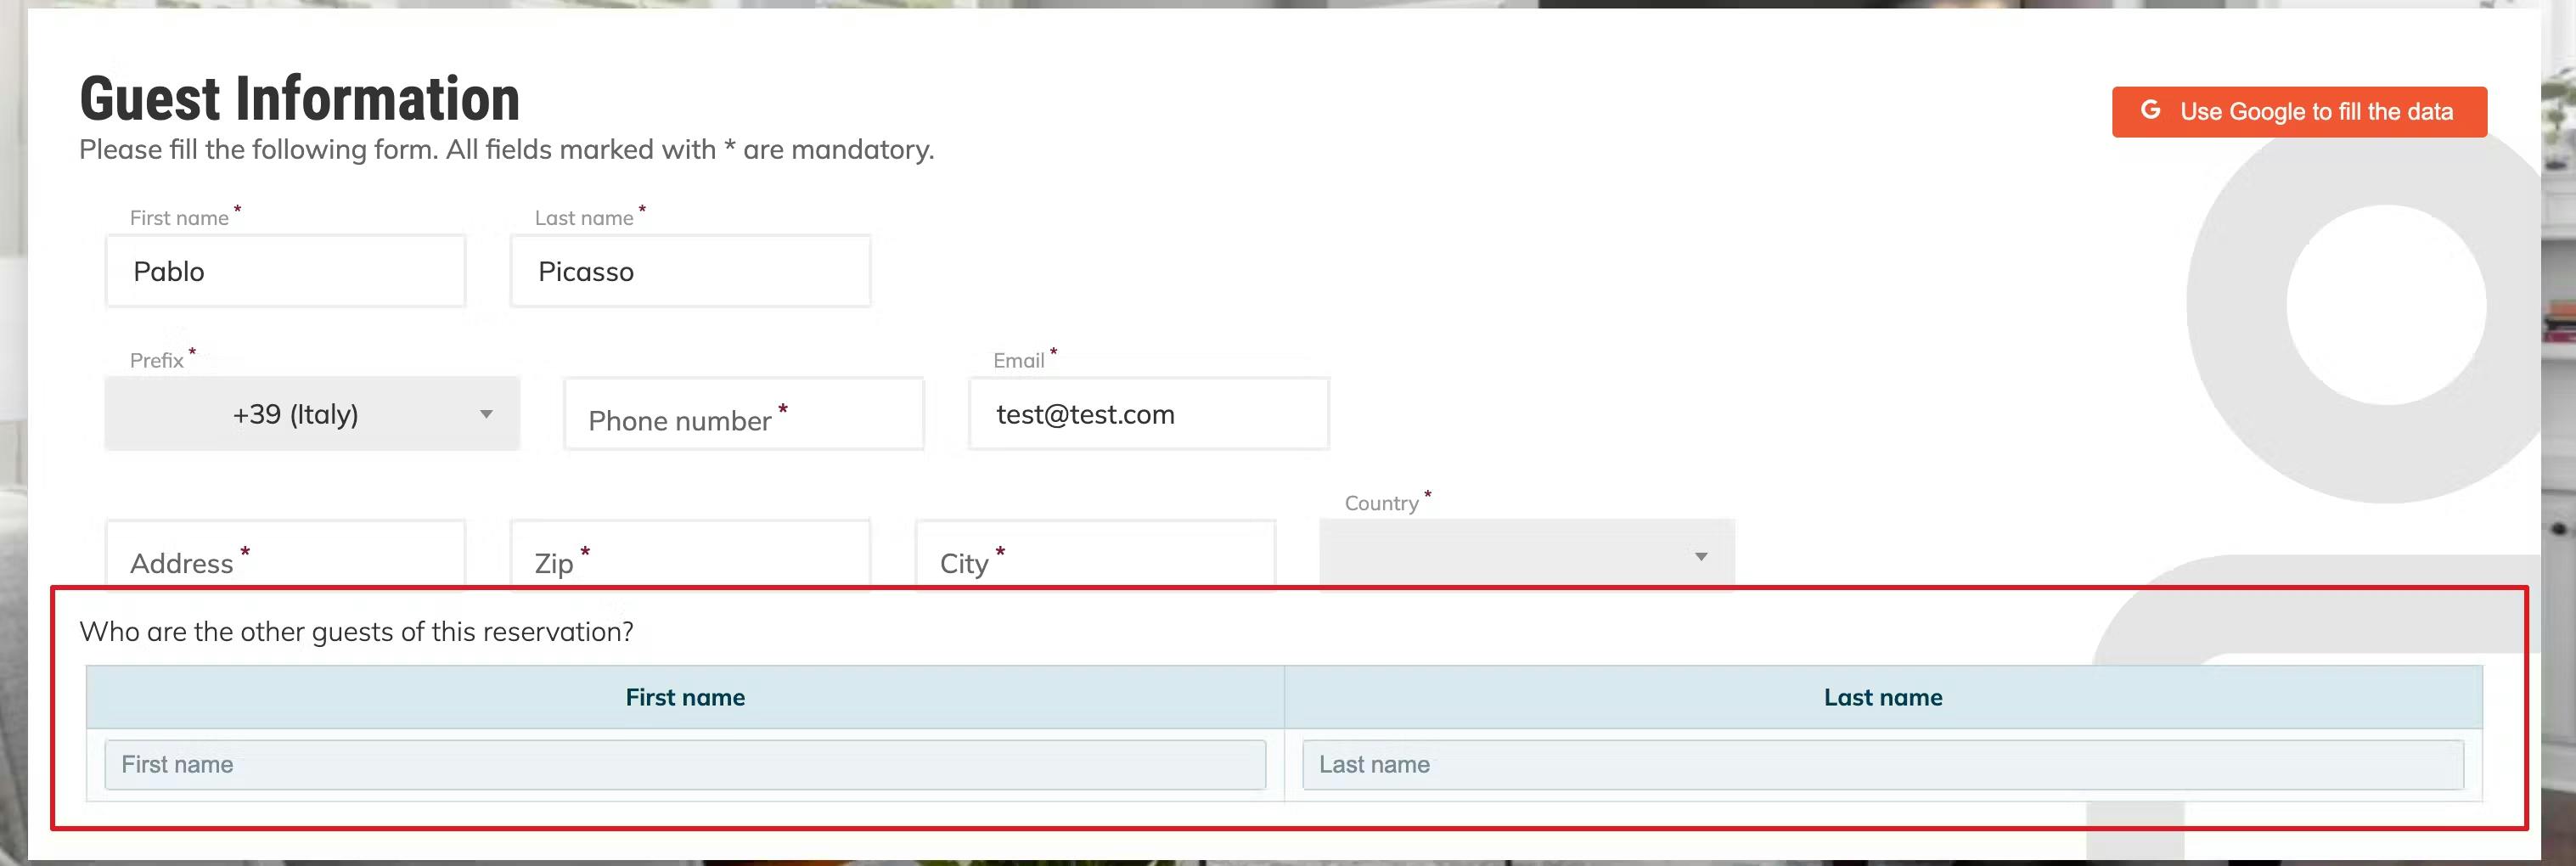Click the Guest Information heading

(x=300, y=98)
